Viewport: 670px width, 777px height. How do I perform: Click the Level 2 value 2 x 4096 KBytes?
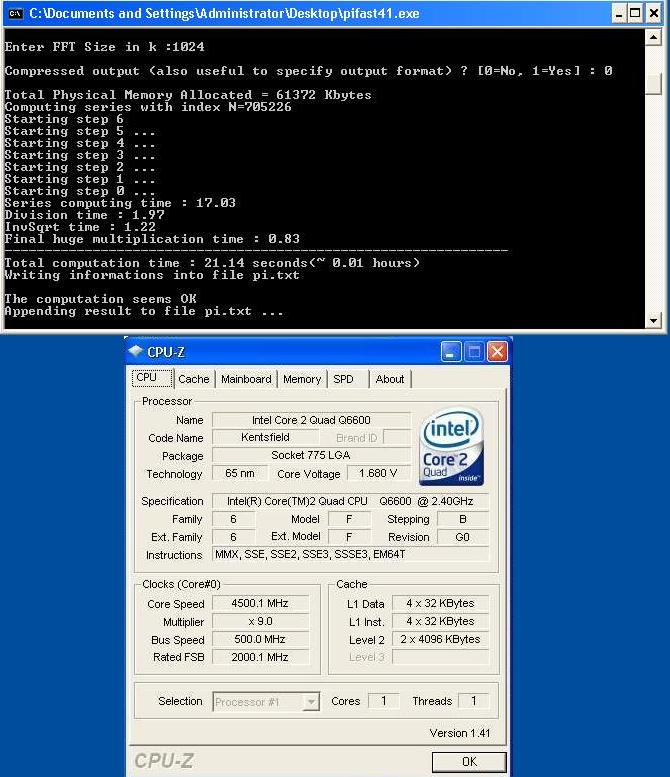[441, 639]
